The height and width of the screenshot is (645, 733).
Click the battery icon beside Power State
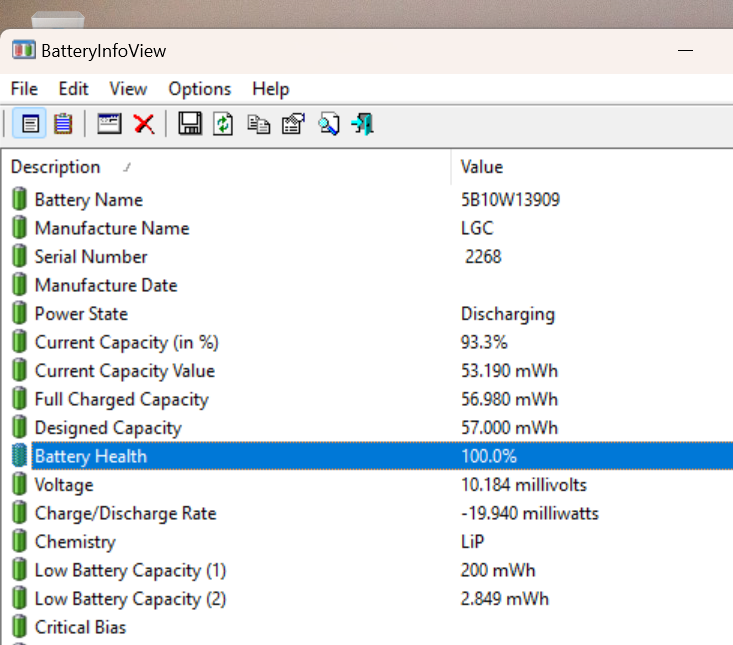[20, 313]
